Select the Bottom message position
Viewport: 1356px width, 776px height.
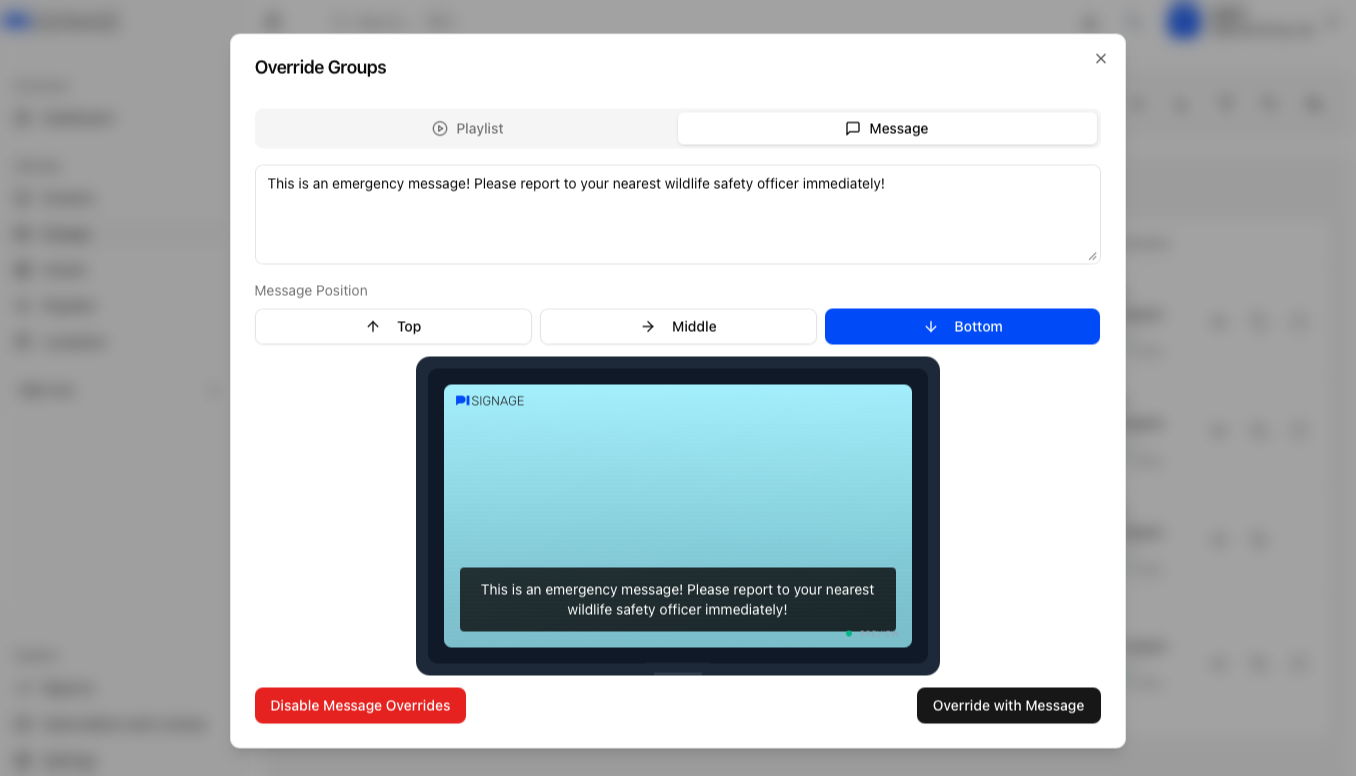click(x=962, y=327)
